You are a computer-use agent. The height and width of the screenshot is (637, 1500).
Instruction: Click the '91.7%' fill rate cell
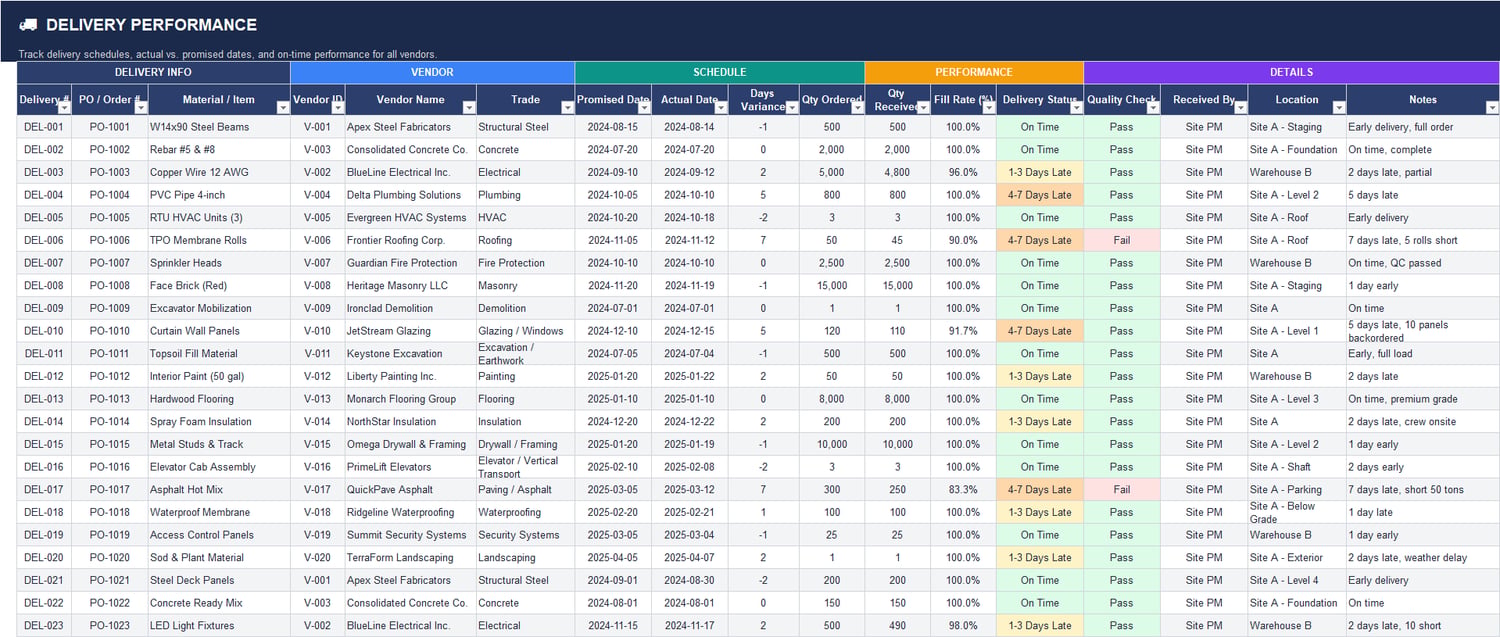tap(963, 331)
